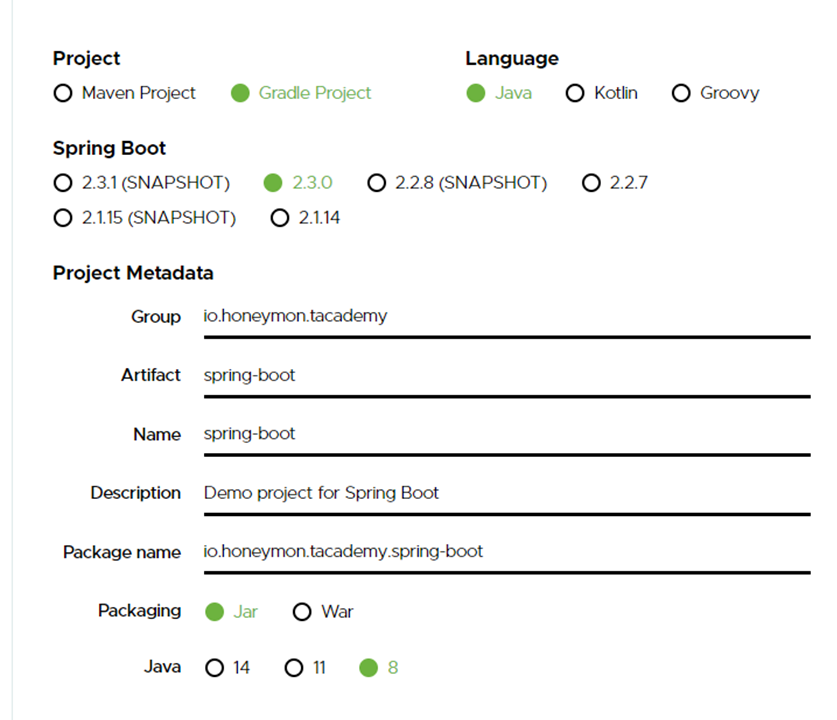
Task: Choose Kotlin as the language
Action: point(575,93)
